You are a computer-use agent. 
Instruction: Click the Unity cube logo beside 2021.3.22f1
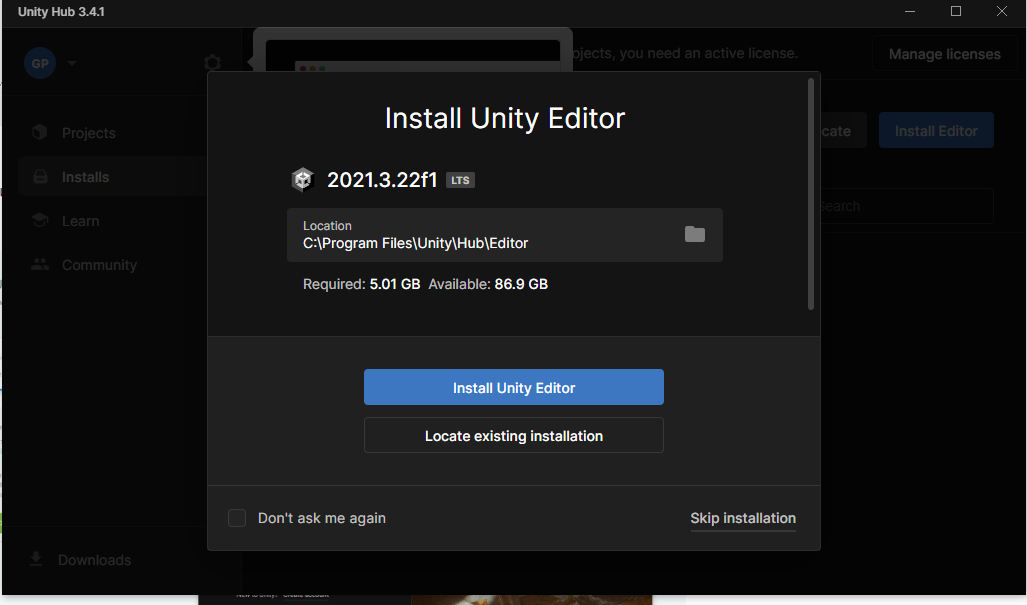(x=303, y=179)
